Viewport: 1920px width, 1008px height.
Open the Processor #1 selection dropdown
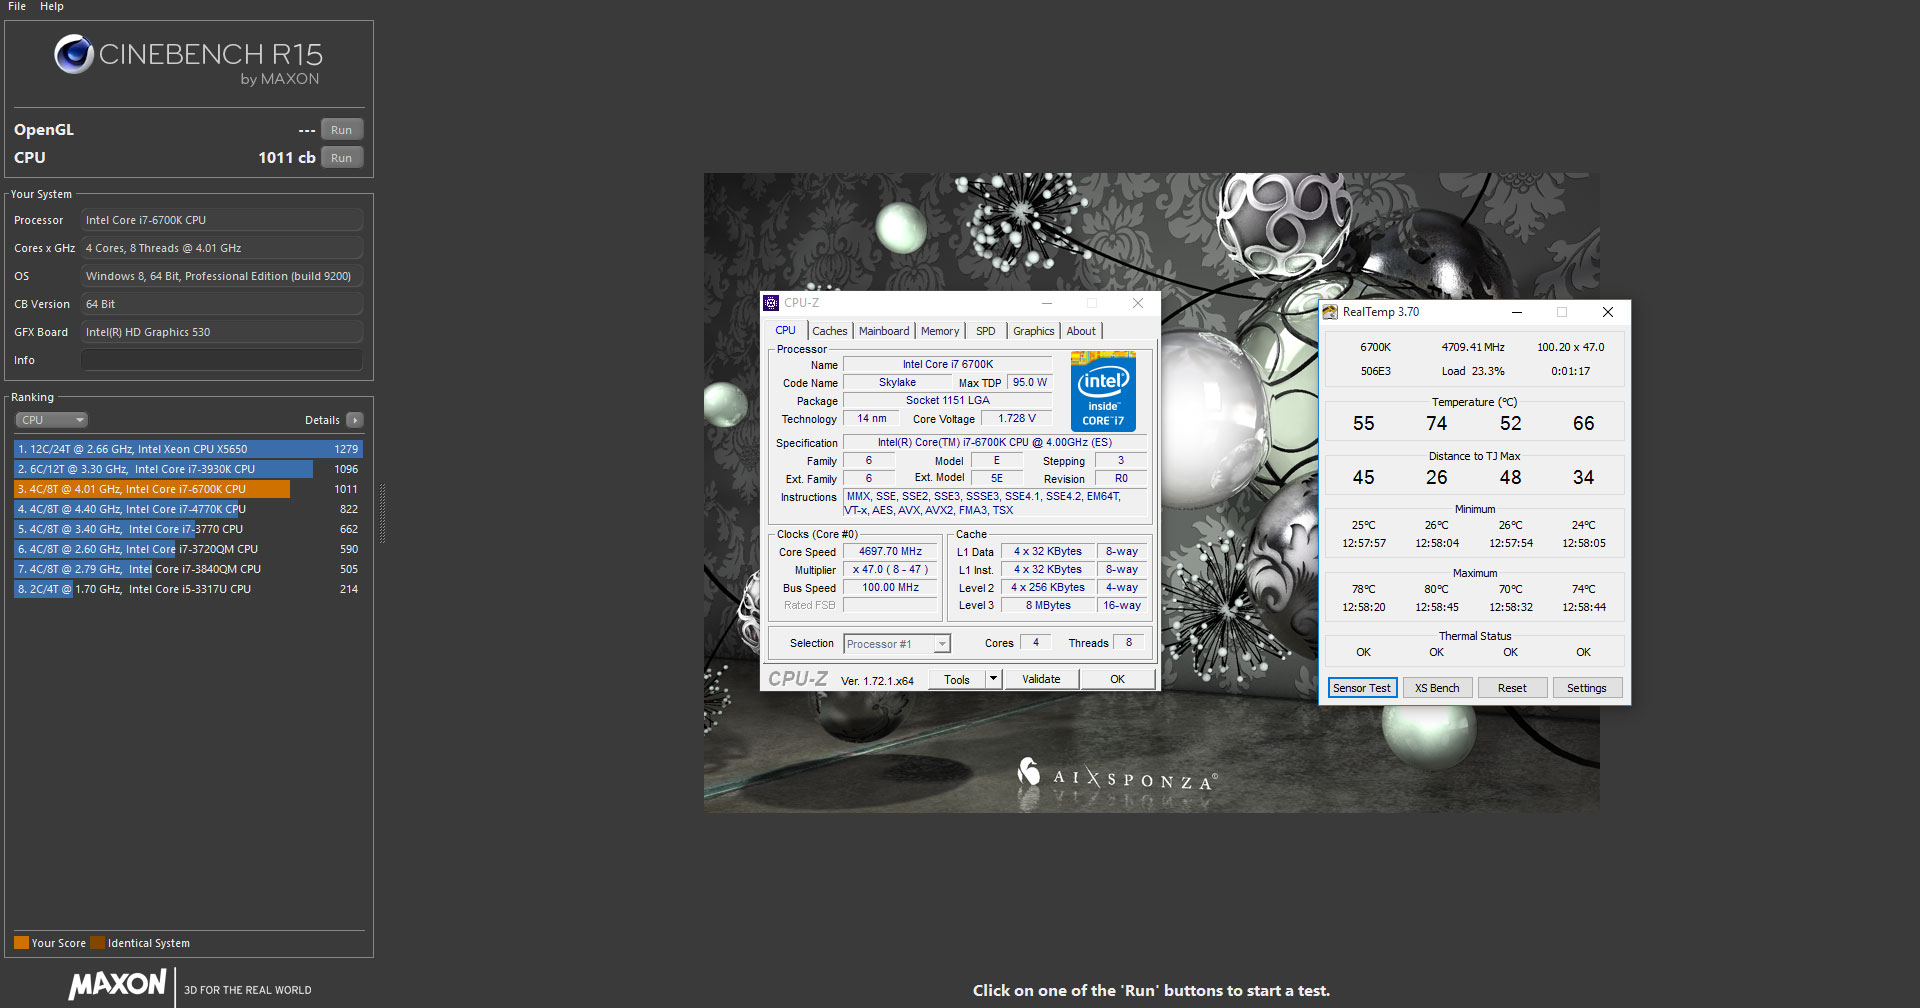click(x=897, y=644)
